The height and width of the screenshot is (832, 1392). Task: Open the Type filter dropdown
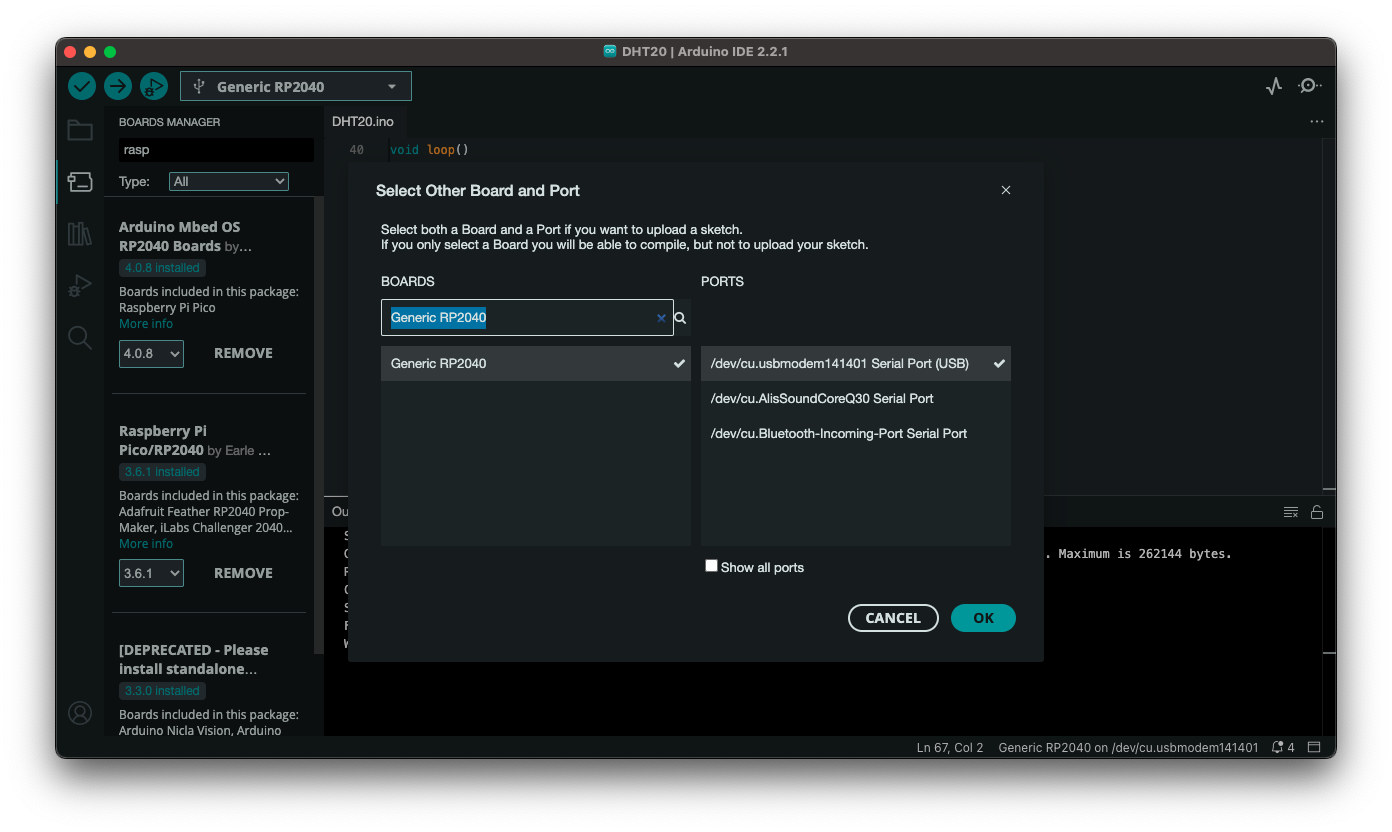(x=229, y=181)
